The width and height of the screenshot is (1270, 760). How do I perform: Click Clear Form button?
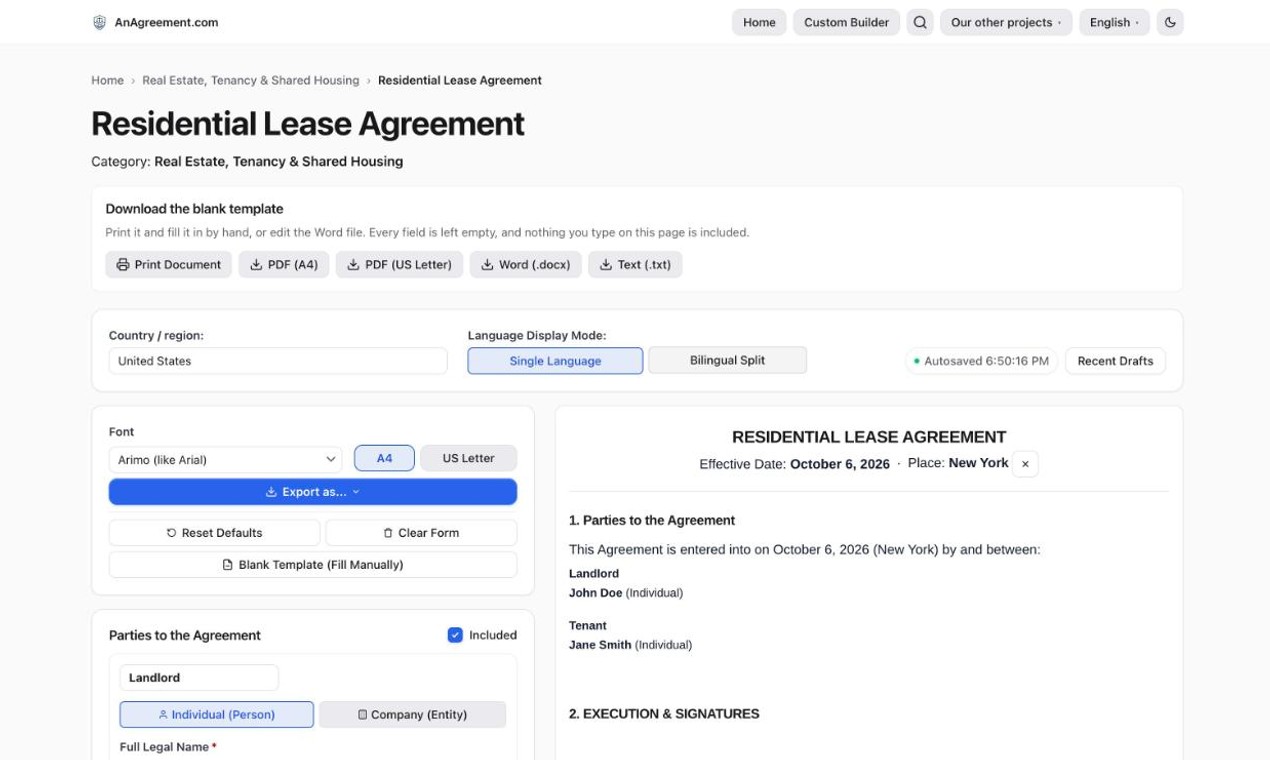click(x=421, y=533)
